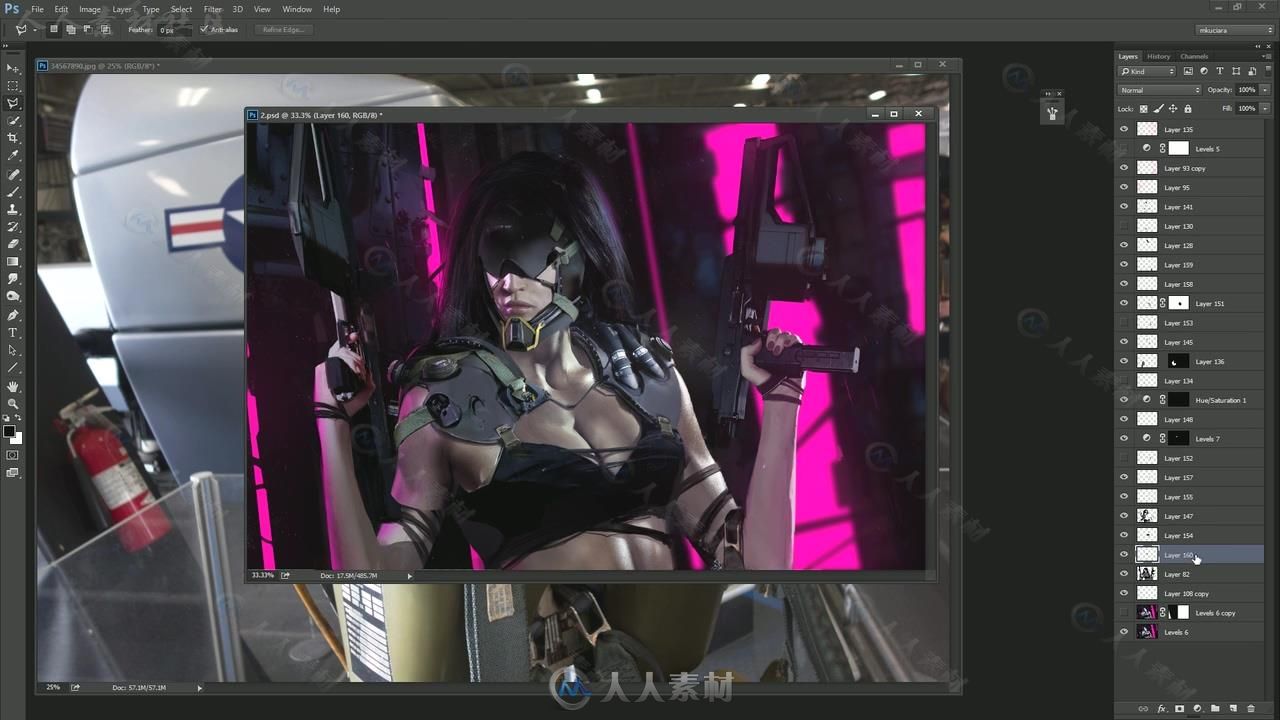Image resolution: width=1280 pixels, height=720 pixels.
Task: Open the Opacity slider dropdown arrow
Action: pos(1265,90)
